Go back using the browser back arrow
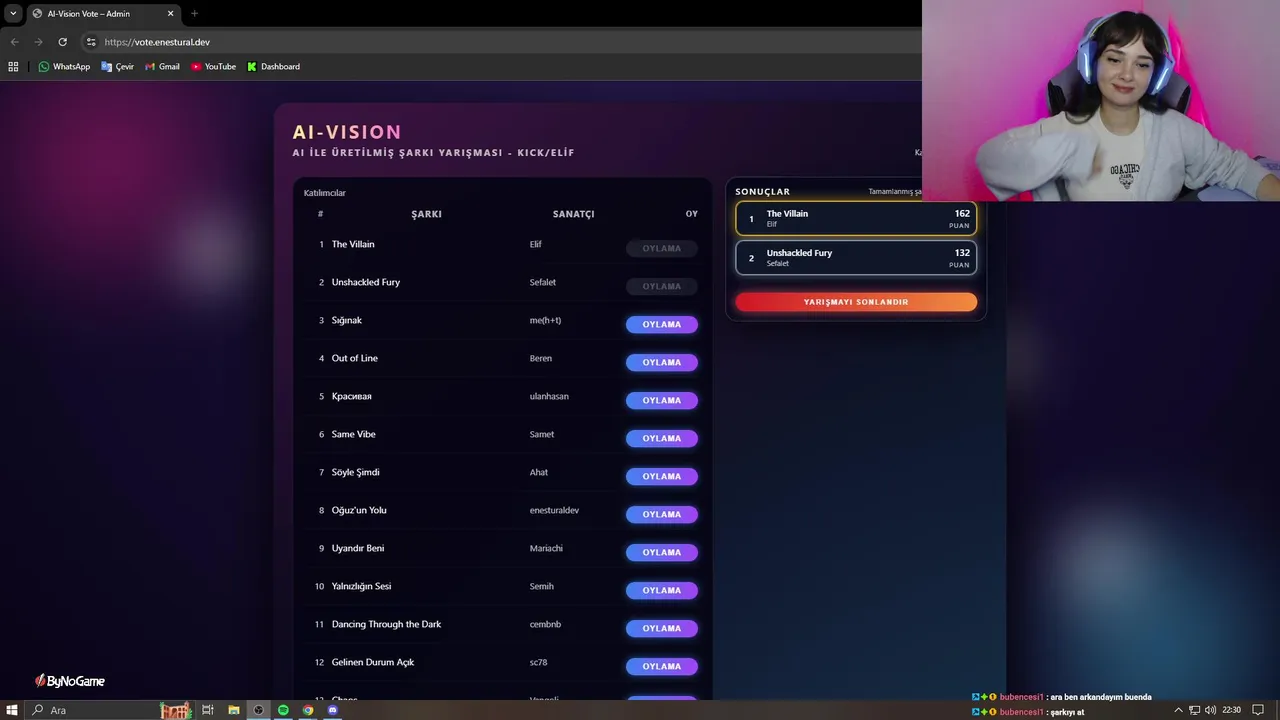Screen dimensions: 1280x720 click(x=14, y=42)
